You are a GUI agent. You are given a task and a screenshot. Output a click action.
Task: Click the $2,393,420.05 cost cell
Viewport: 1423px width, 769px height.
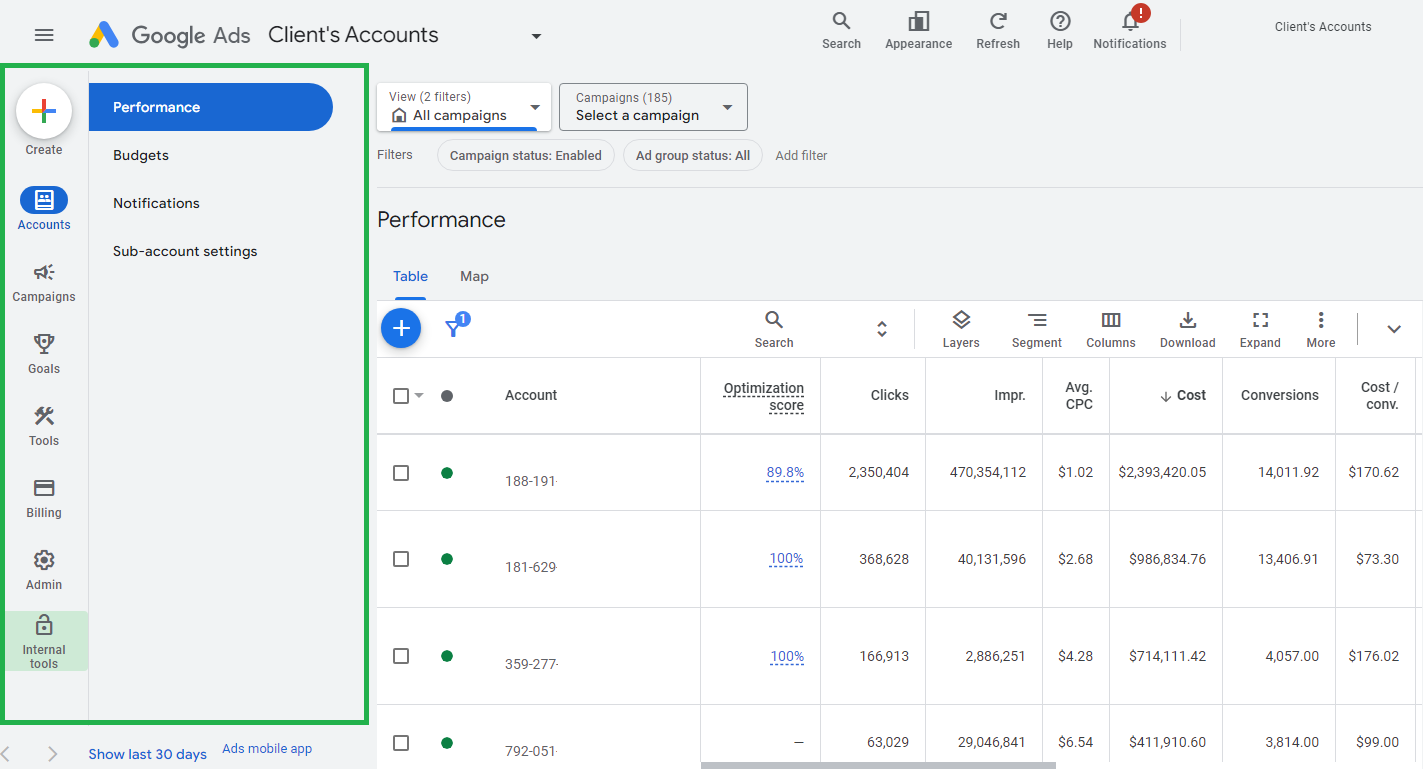point(1162,473)
